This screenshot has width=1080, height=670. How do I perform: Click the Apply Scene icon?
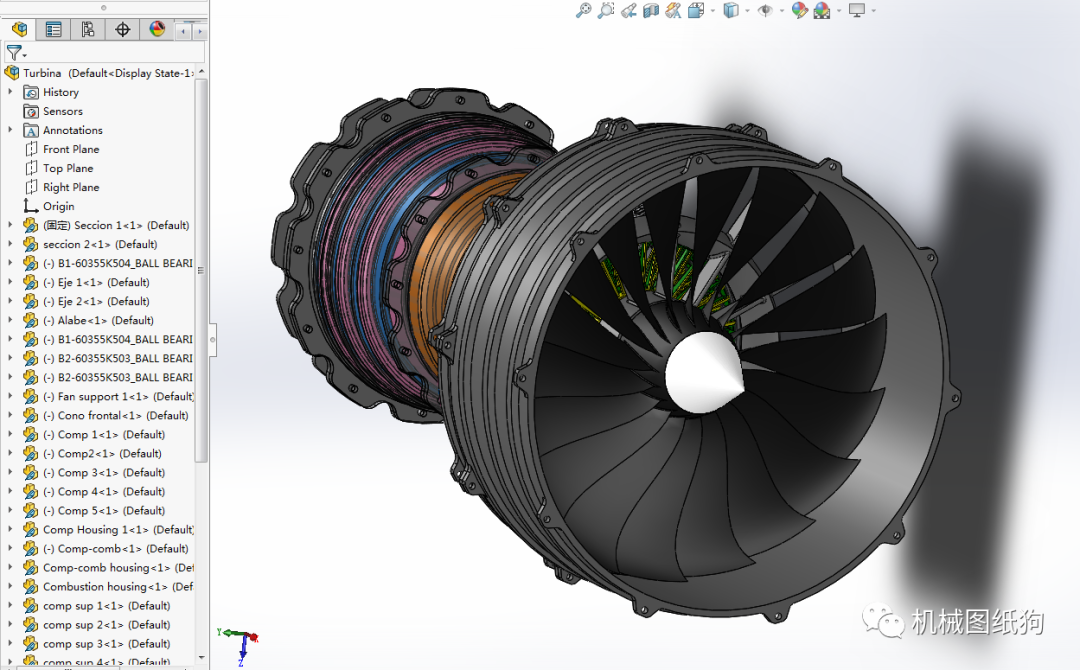pos(822,10)
